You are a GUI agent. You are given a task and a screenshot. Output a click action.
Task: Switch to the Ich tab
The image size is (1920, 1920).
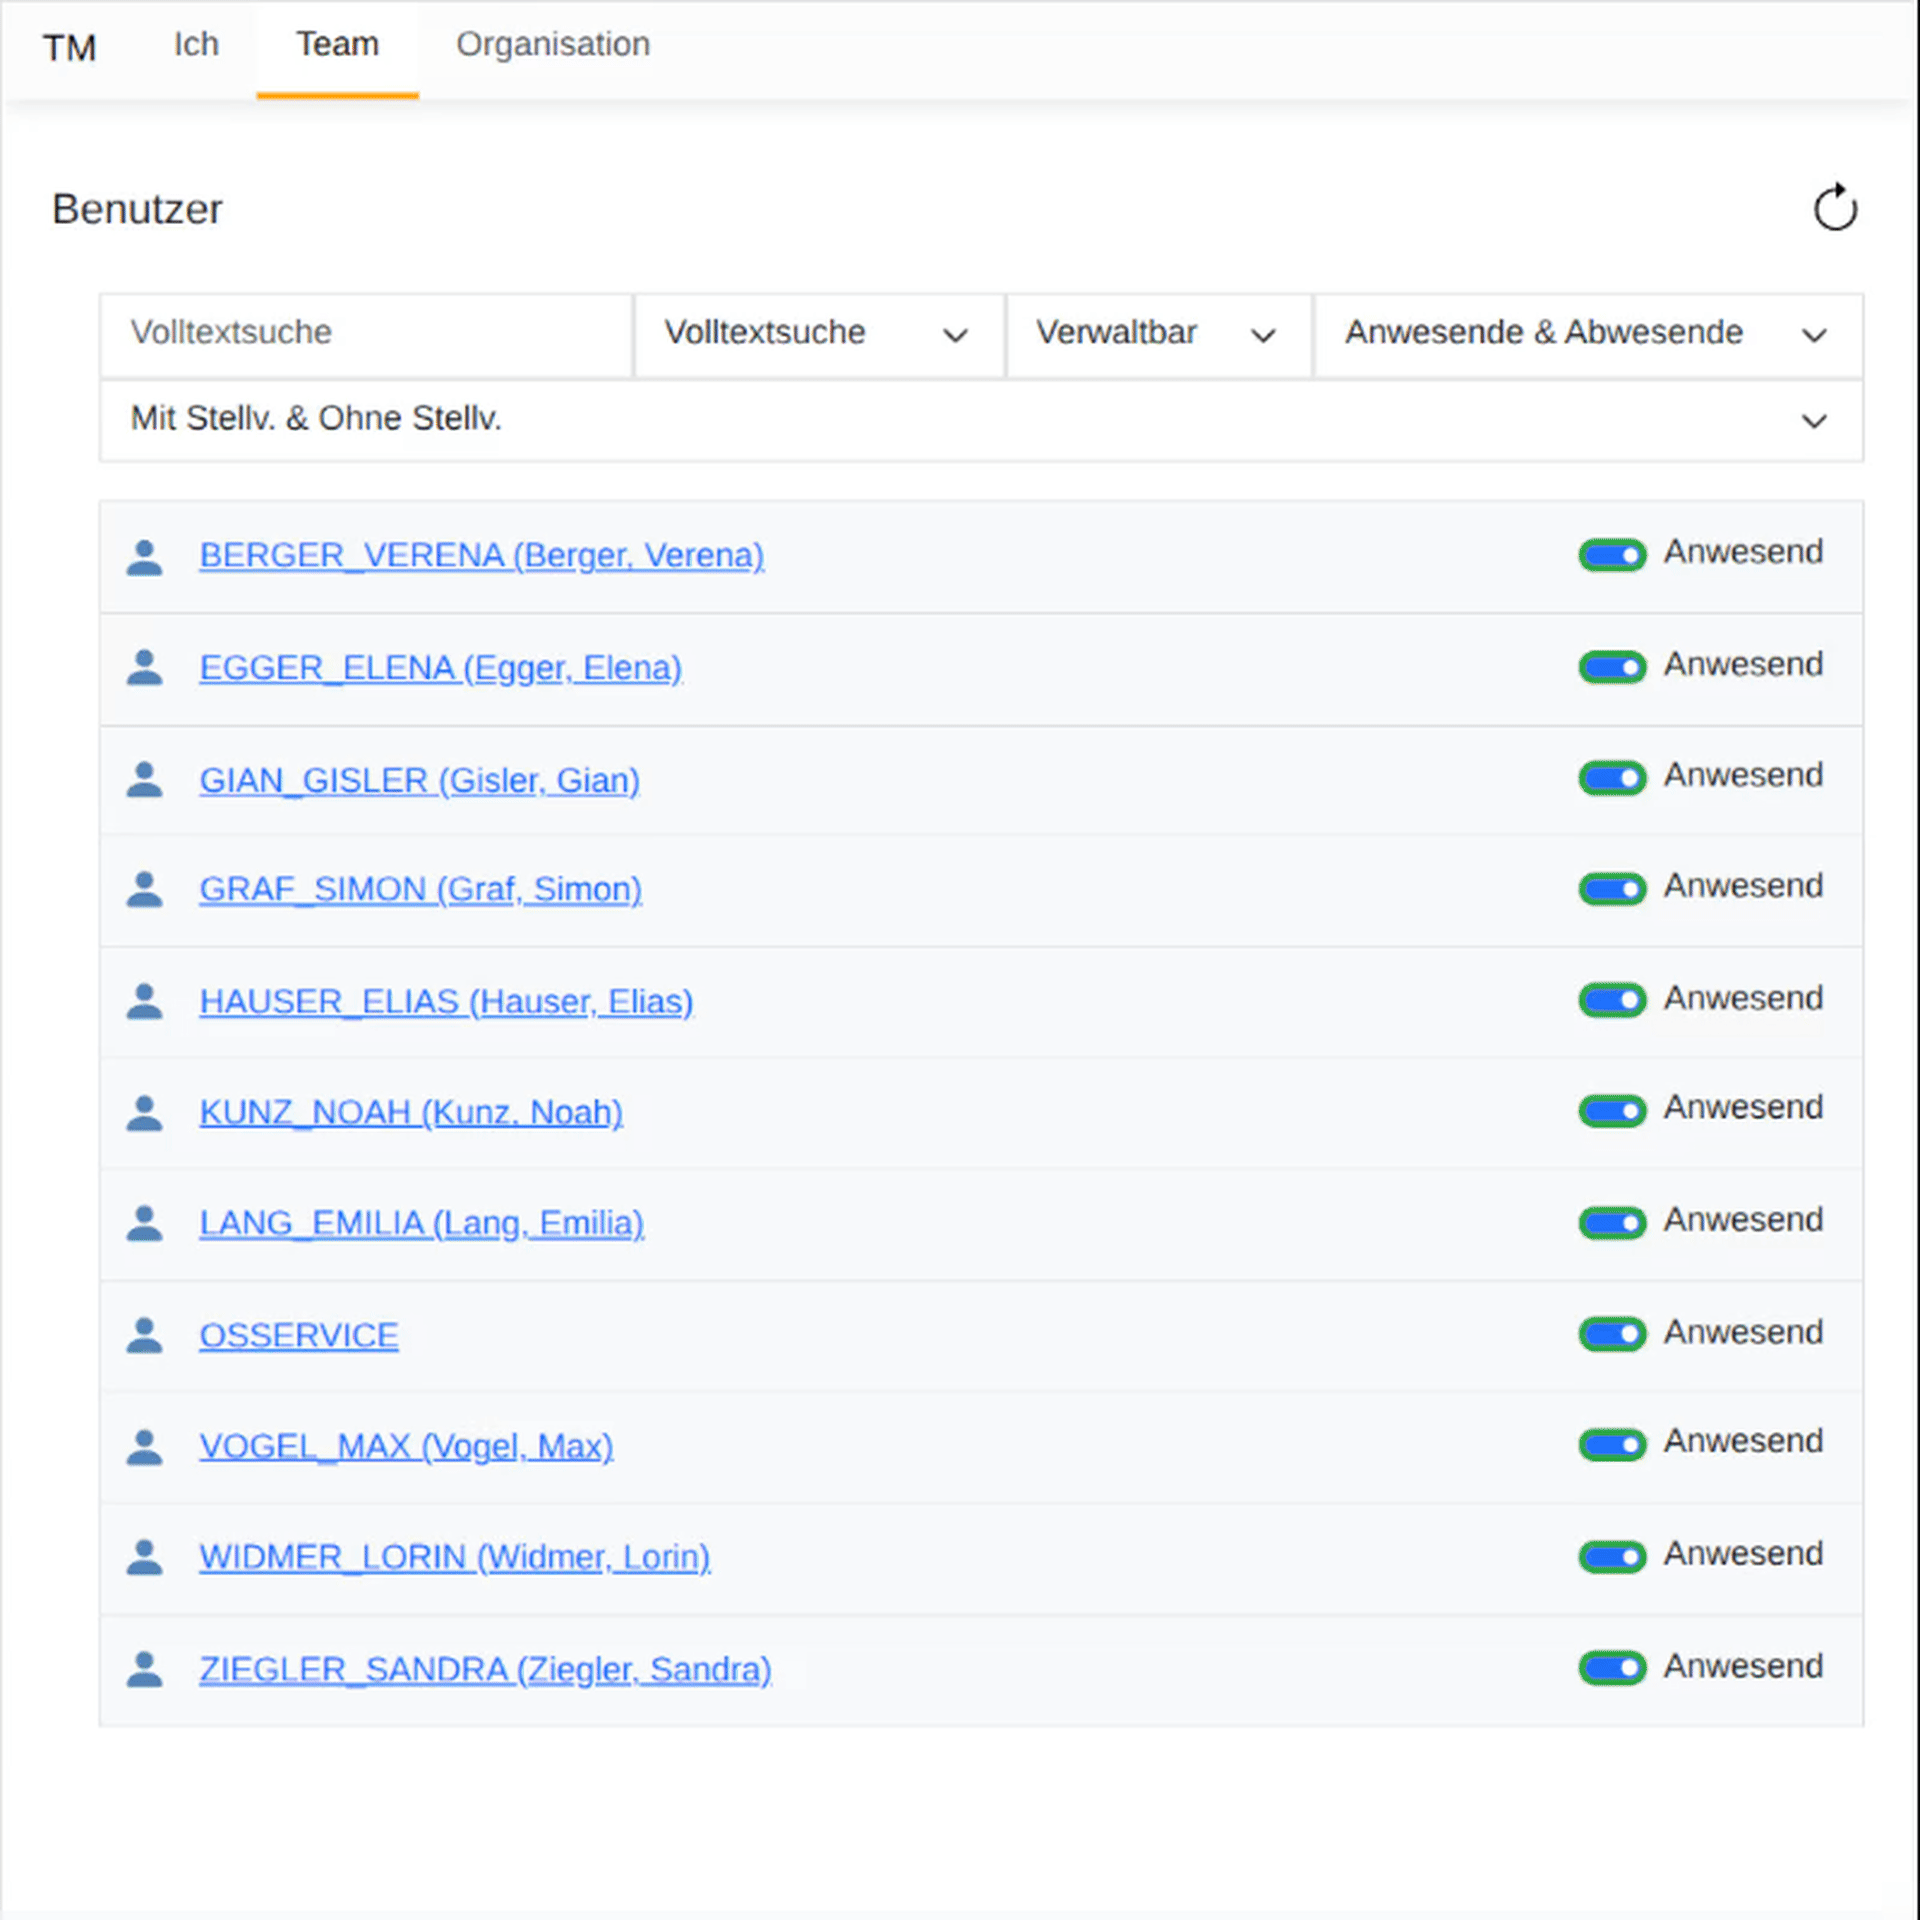click(196, 45)
